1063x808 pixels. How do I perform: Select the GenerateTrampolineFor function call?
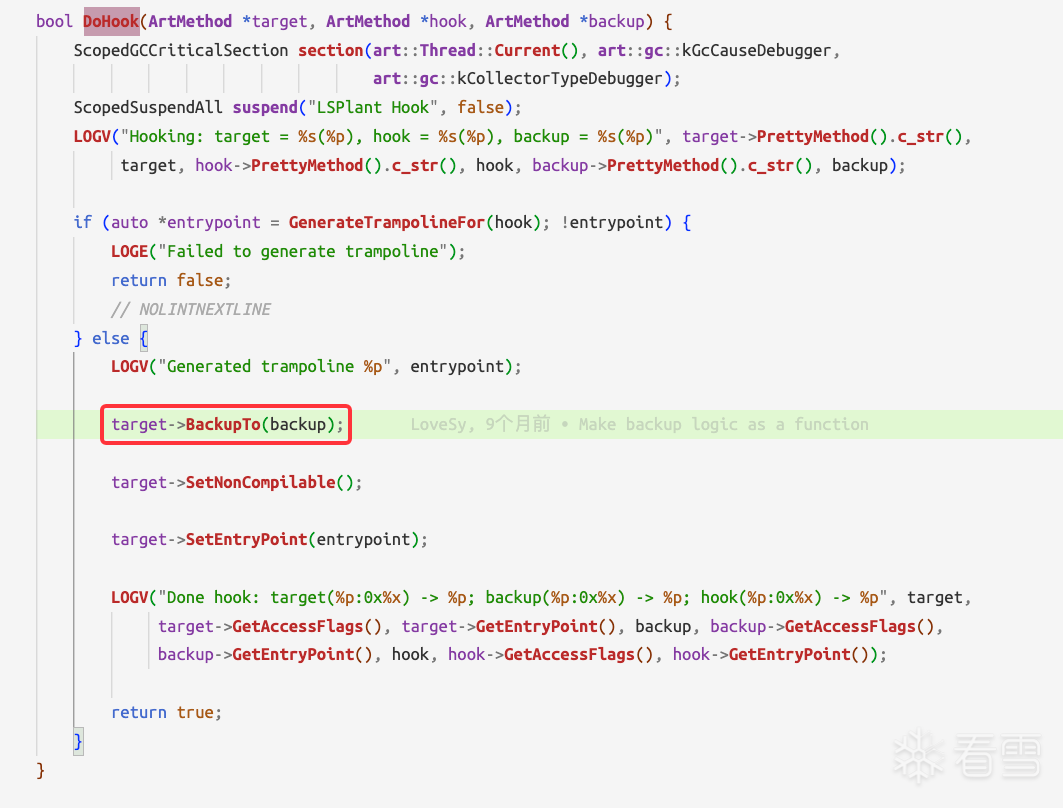(388, 222)
